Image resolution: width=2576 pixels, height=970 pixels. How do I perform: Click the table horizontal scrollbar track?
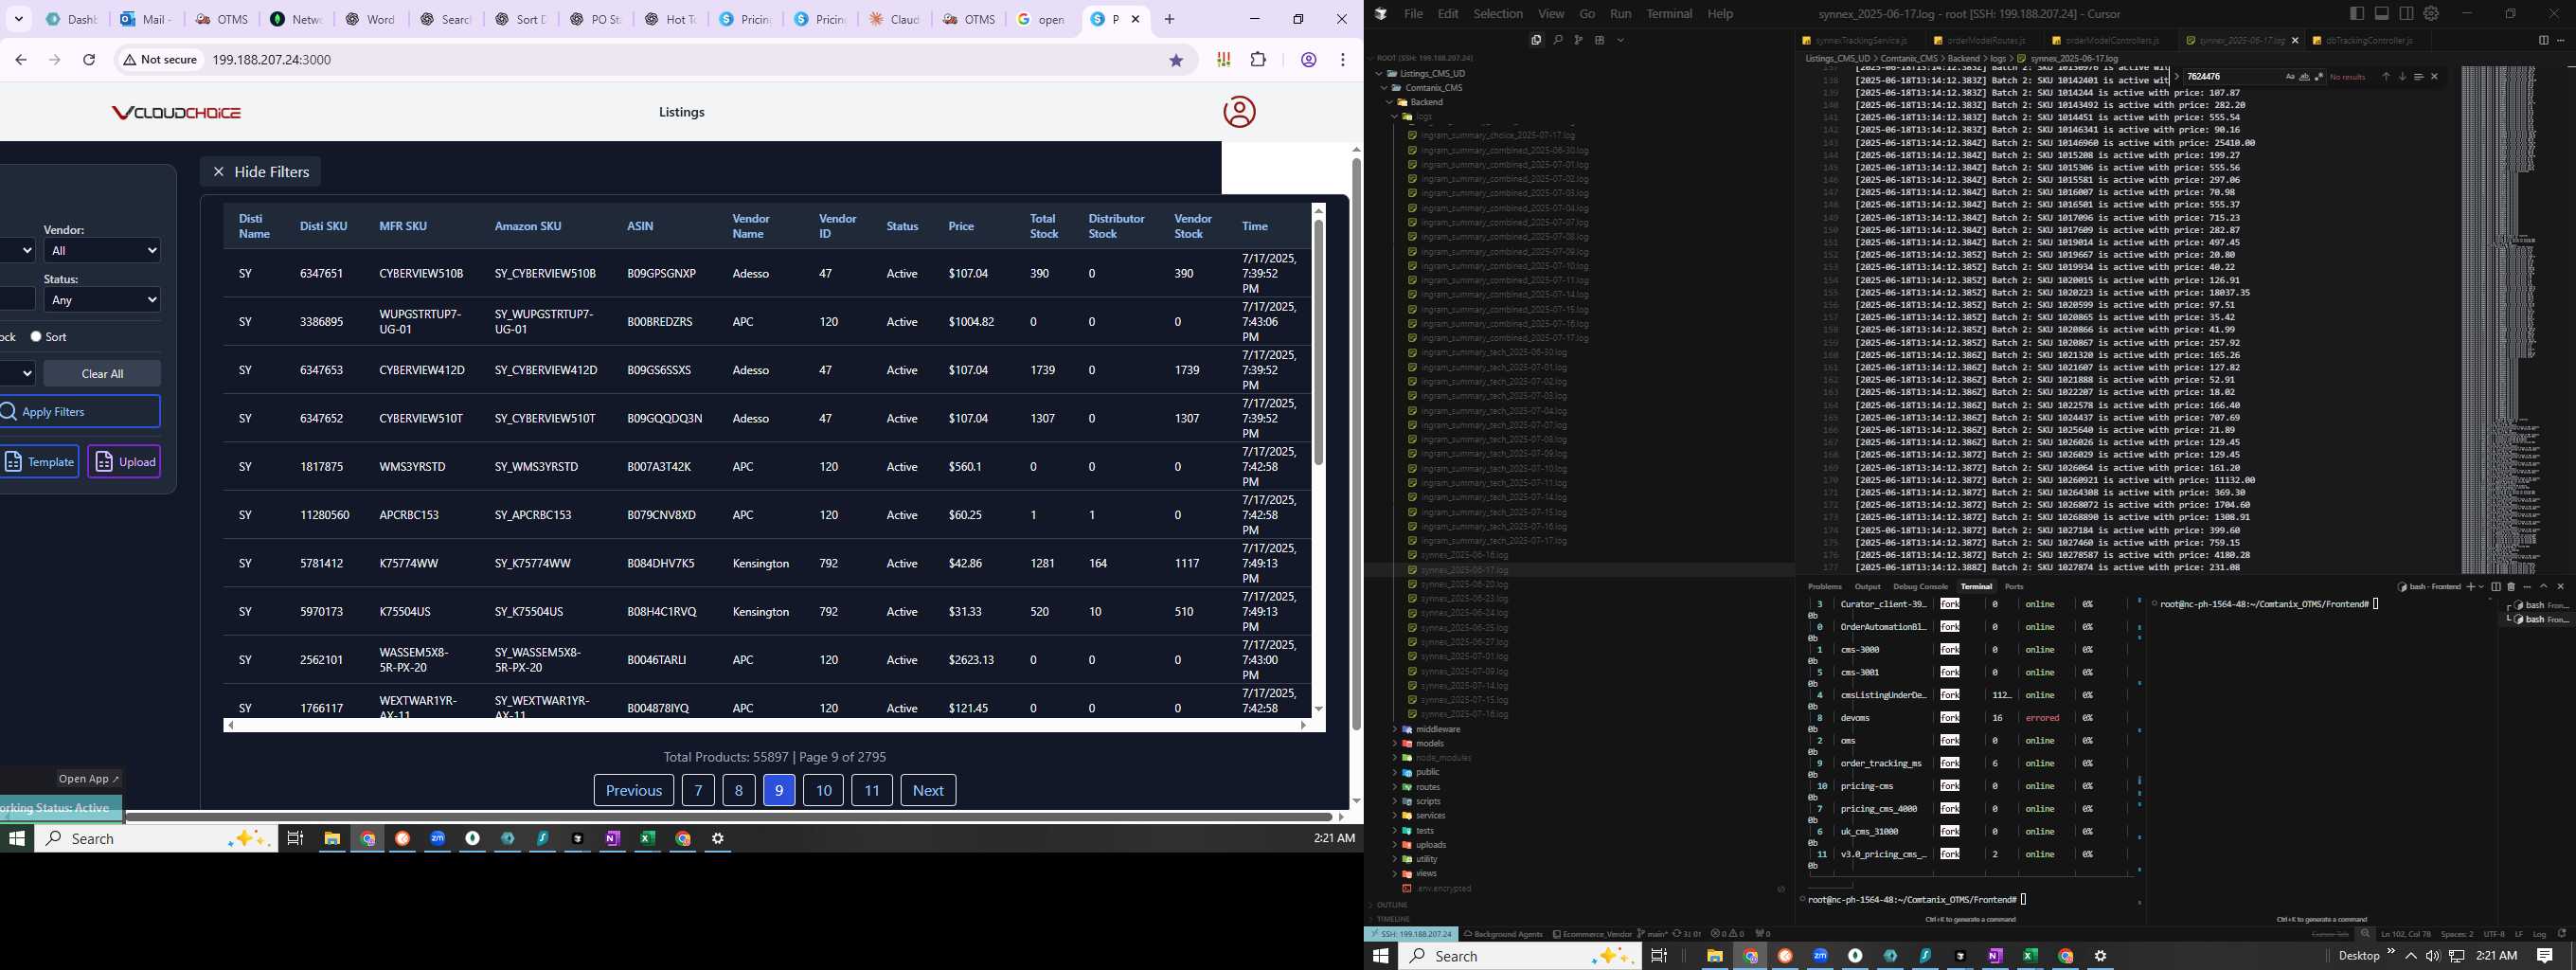coord(766,725)
